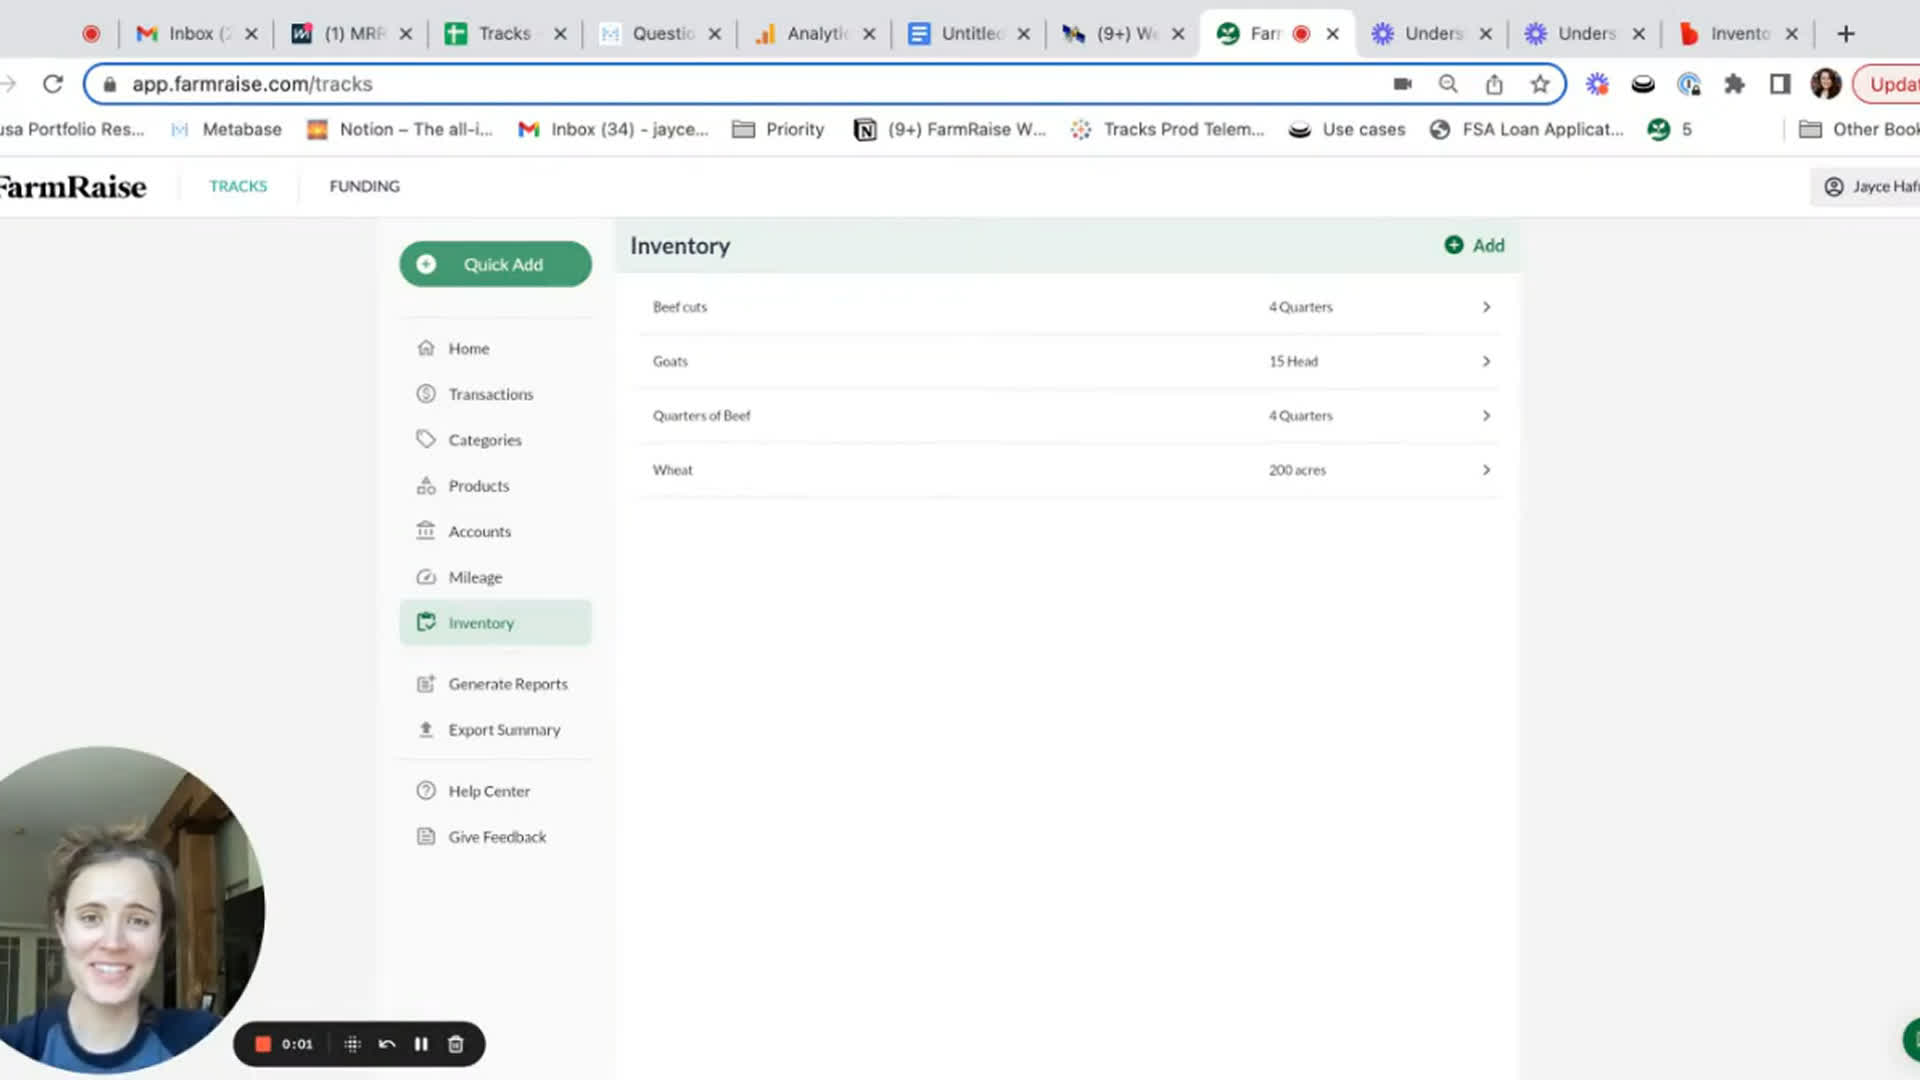Image resolution: width=1920 pixels, height=1080 pixels.
Task: Stop recording with the red square
Action: tap(263, 1044)
